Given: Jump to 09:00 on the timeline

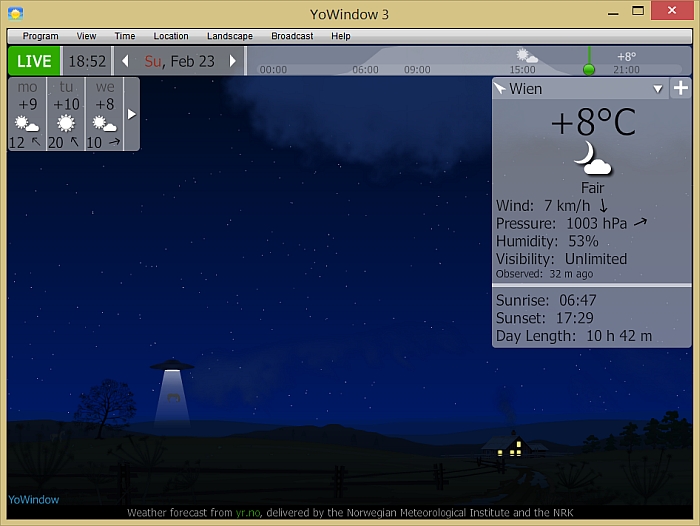Looking at the screenshot, I should click(417, 70).
